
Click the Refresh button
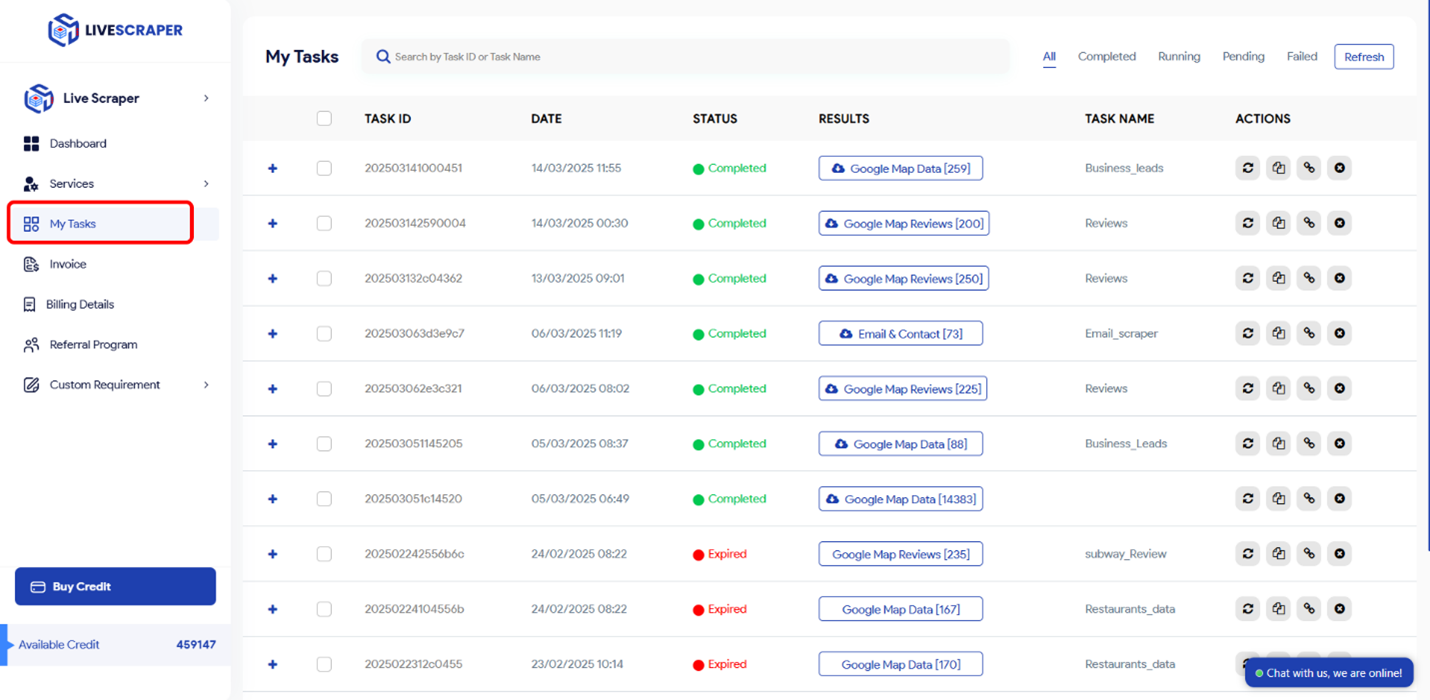pos(1363,57)
